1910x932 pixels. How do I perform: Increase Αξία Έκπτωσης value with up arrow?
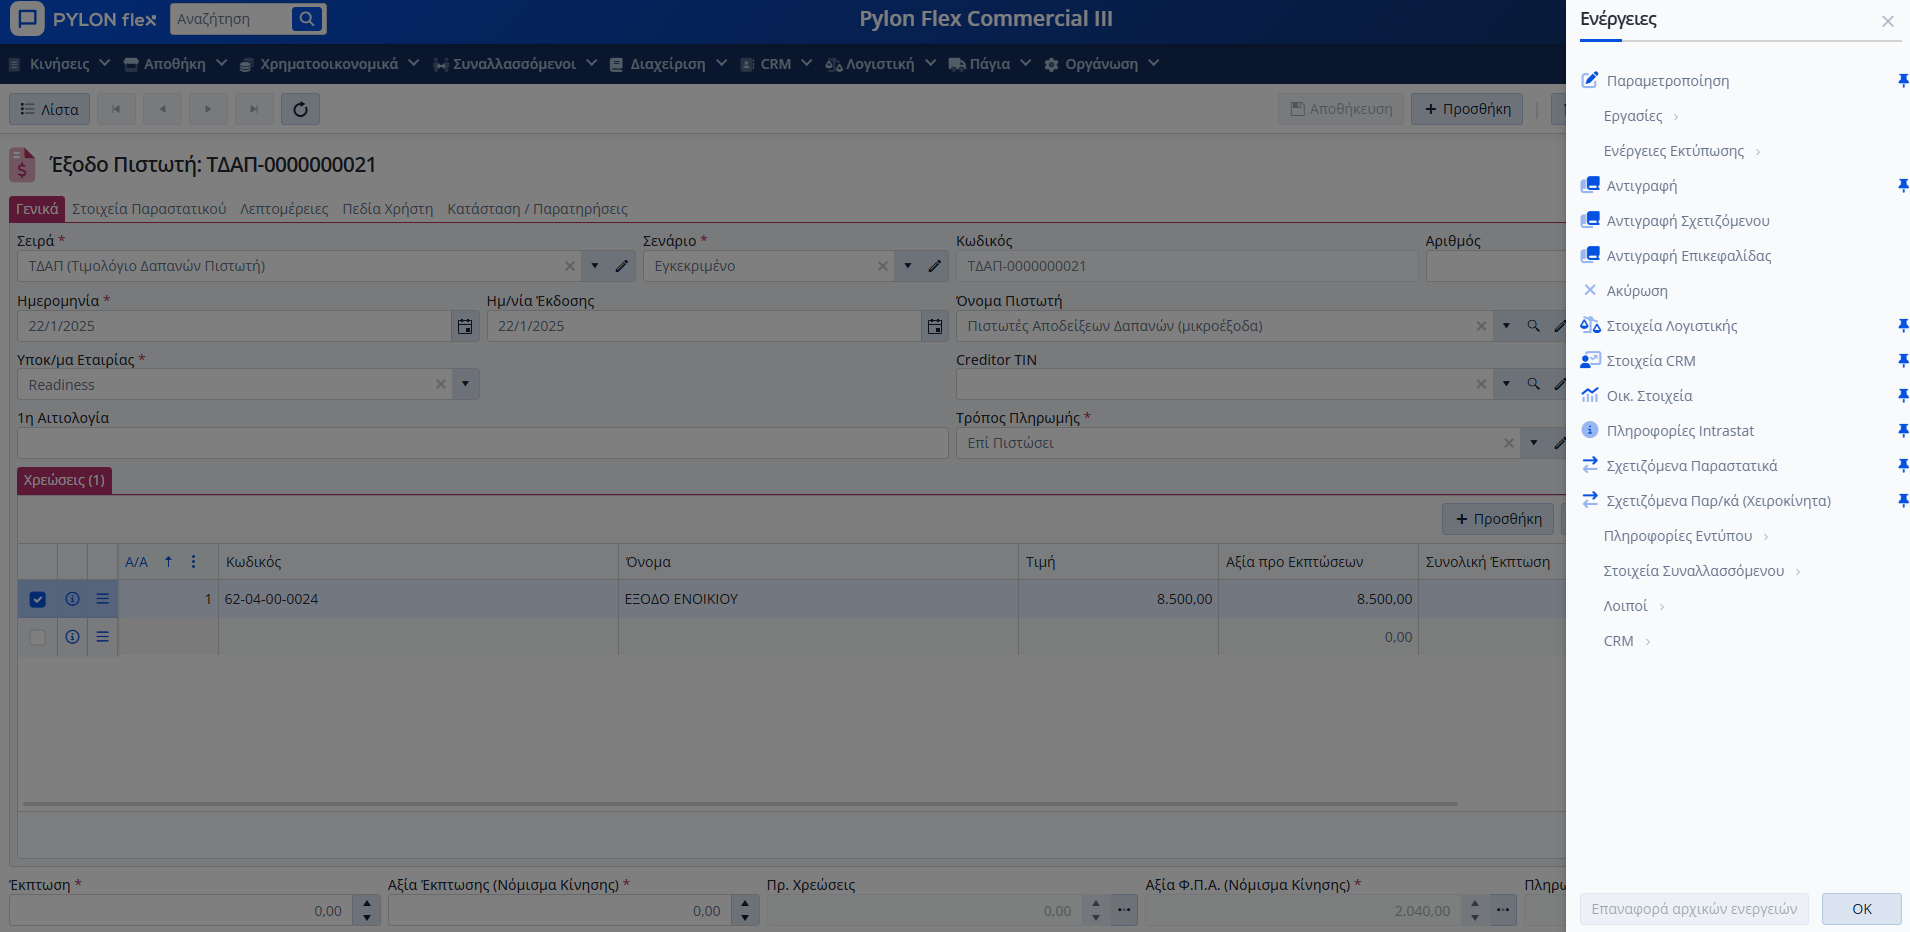click(745, 904)
